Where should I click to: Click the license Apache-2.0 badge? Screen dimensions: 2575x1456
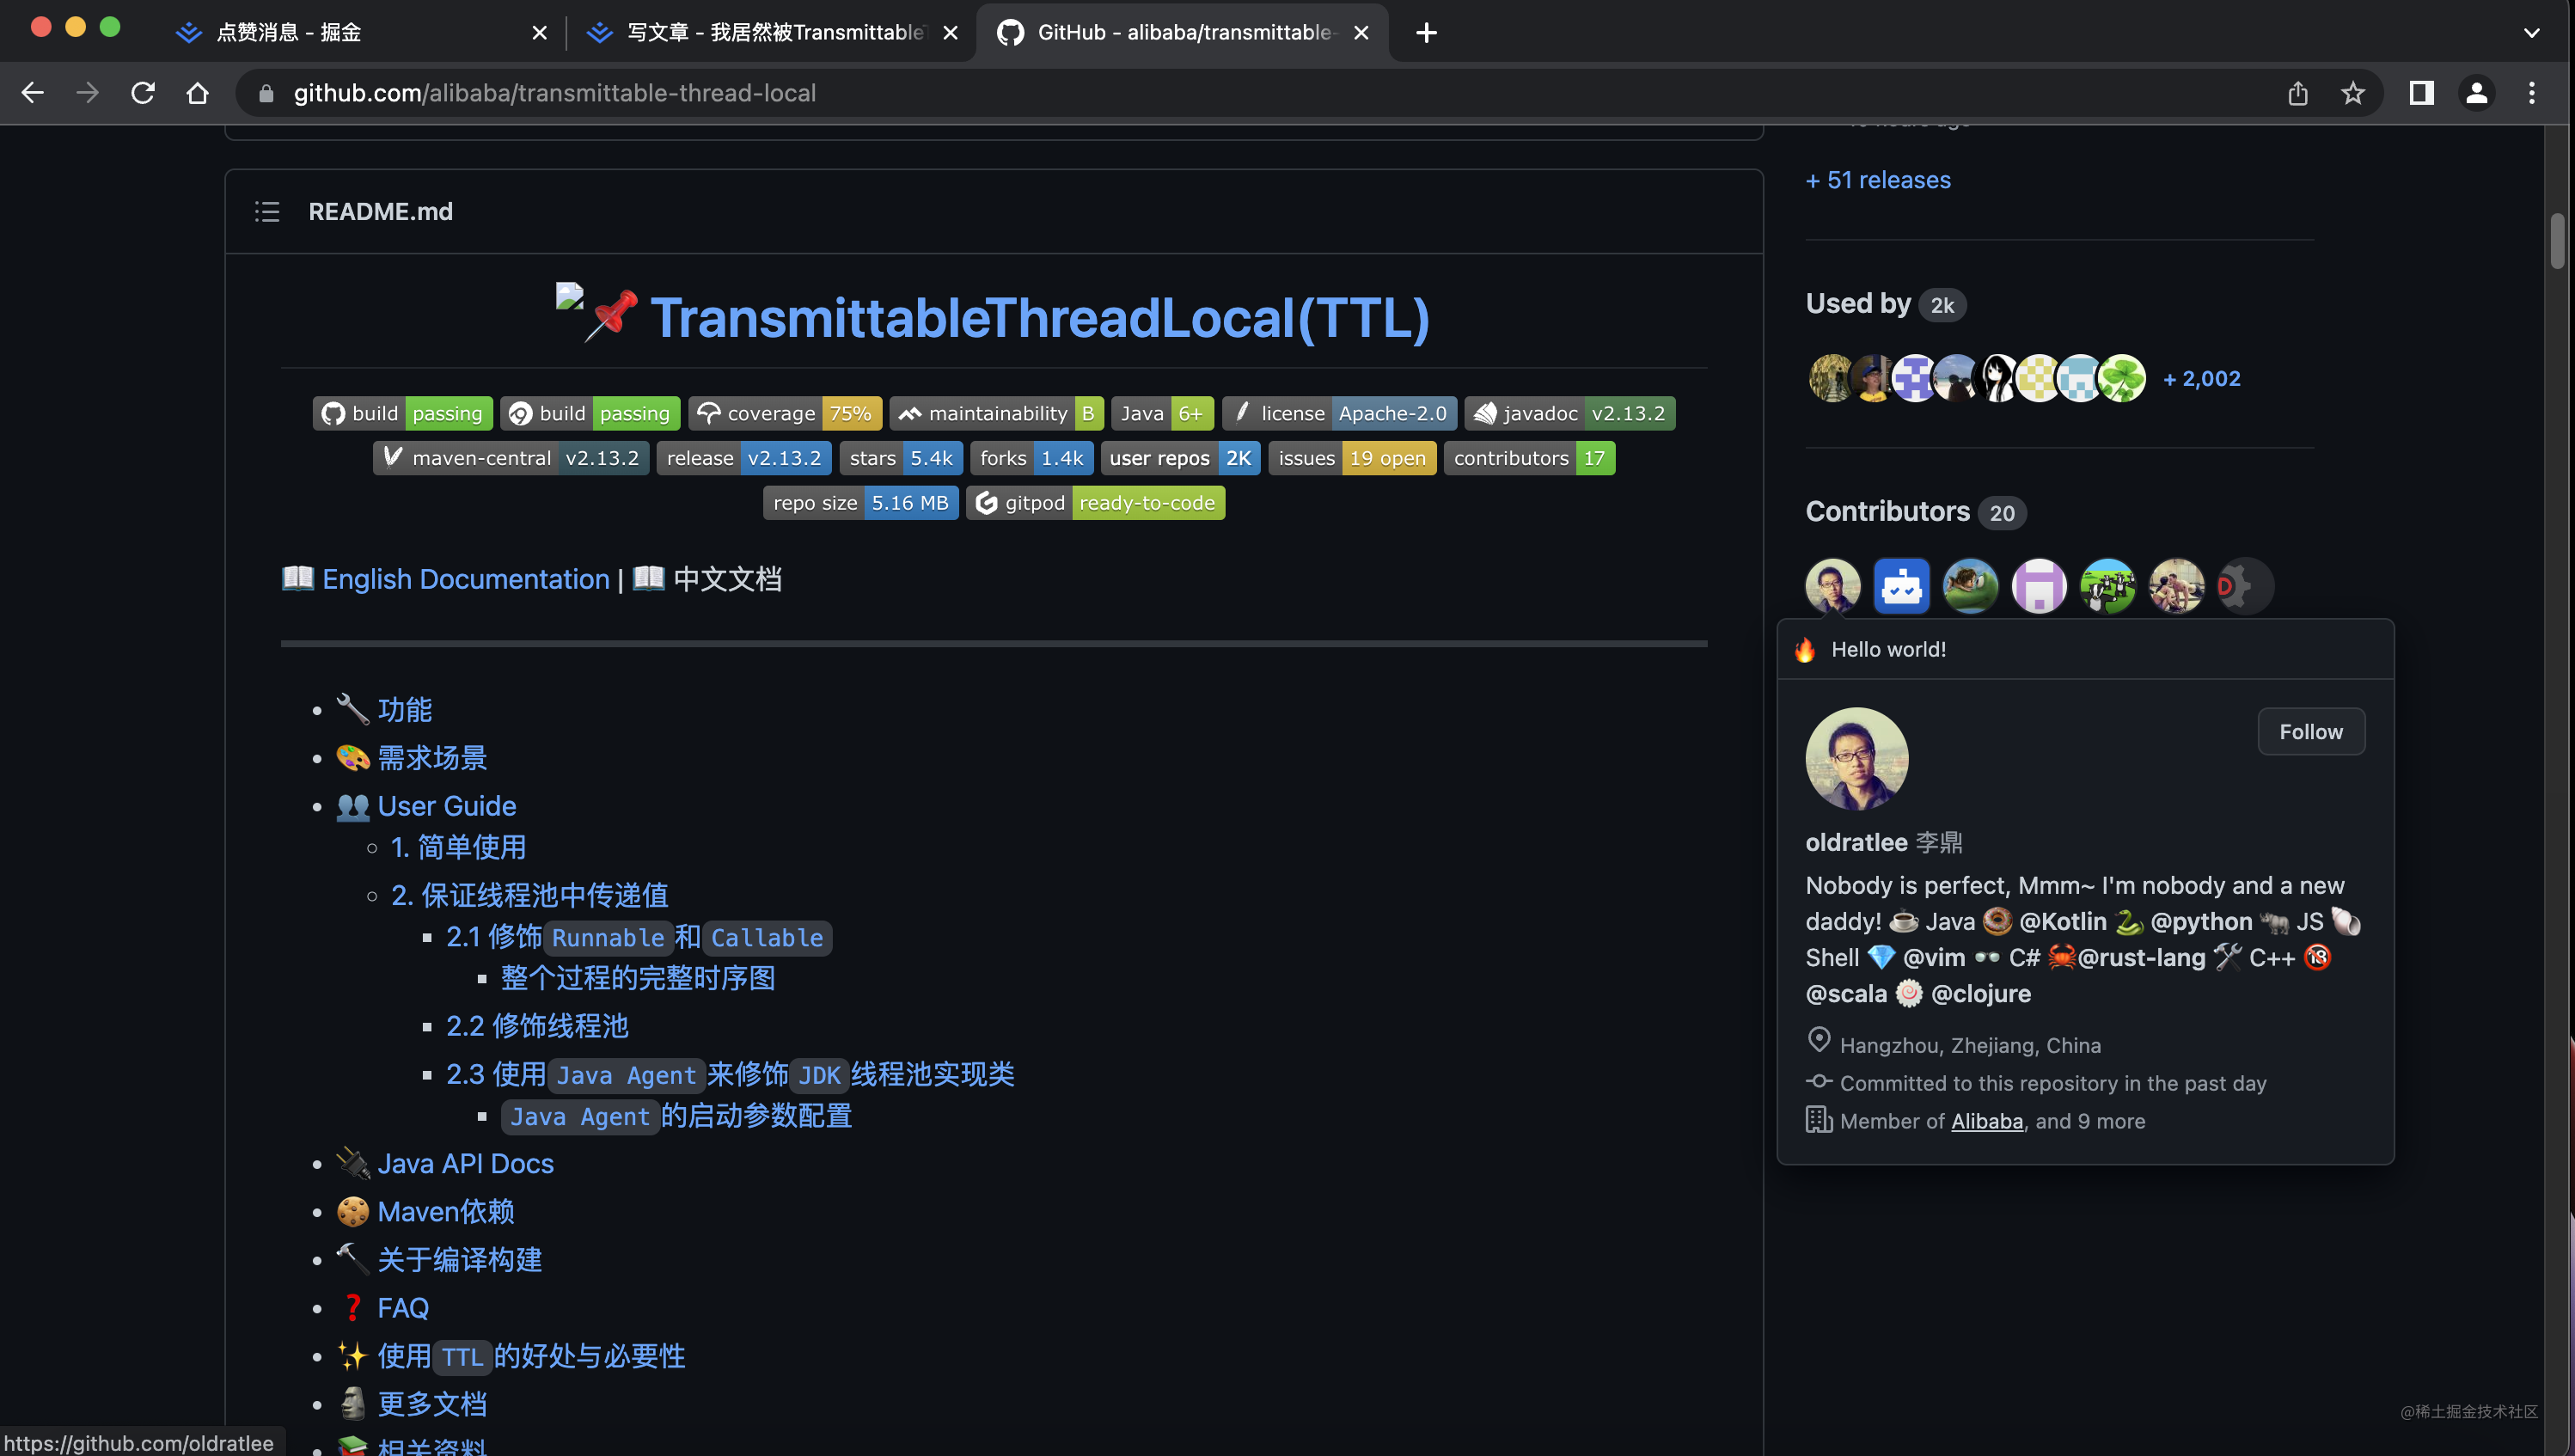point(1338,413)
